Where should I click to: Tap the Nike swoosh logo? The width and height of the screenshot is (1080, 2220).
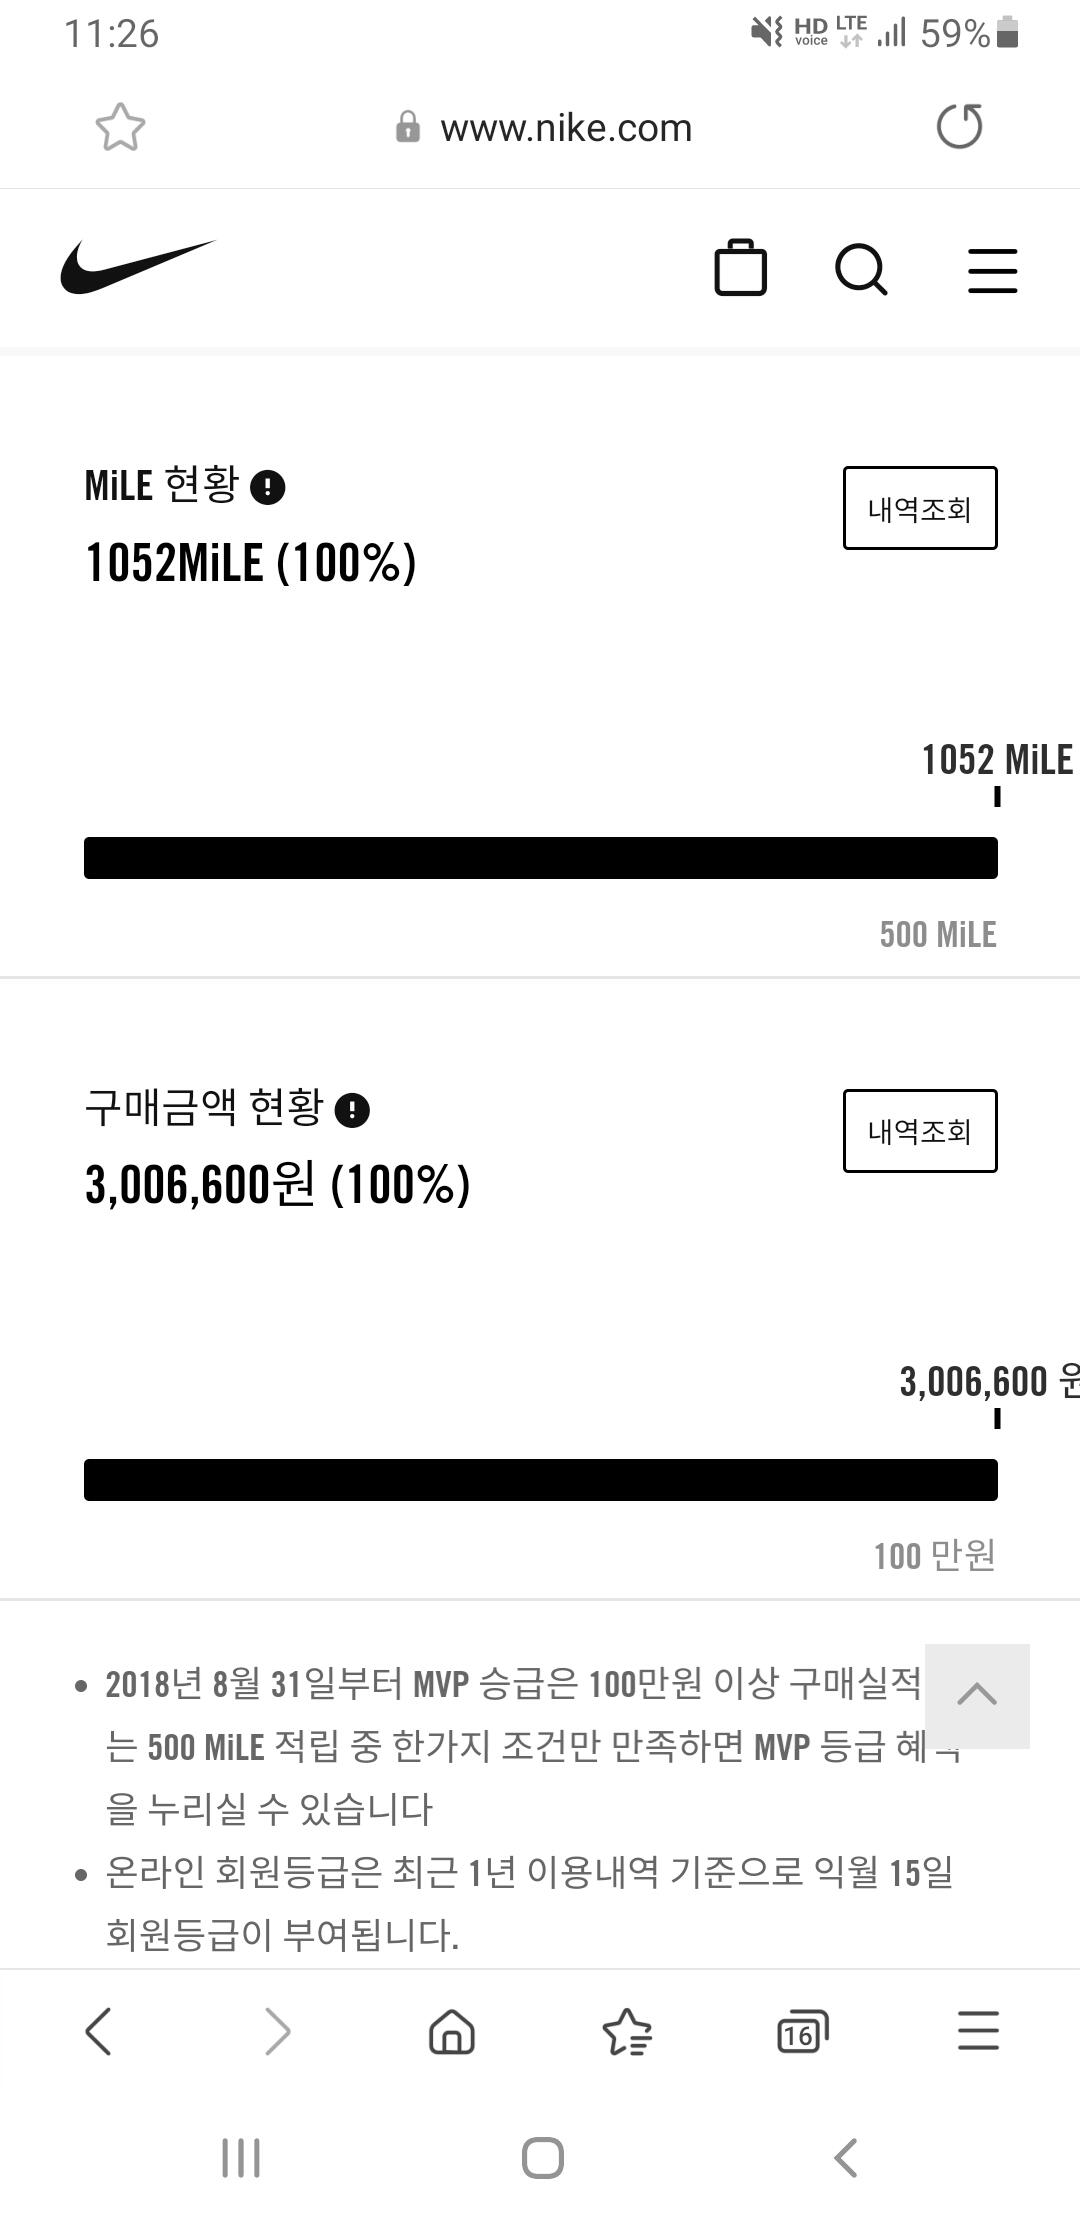138,267
